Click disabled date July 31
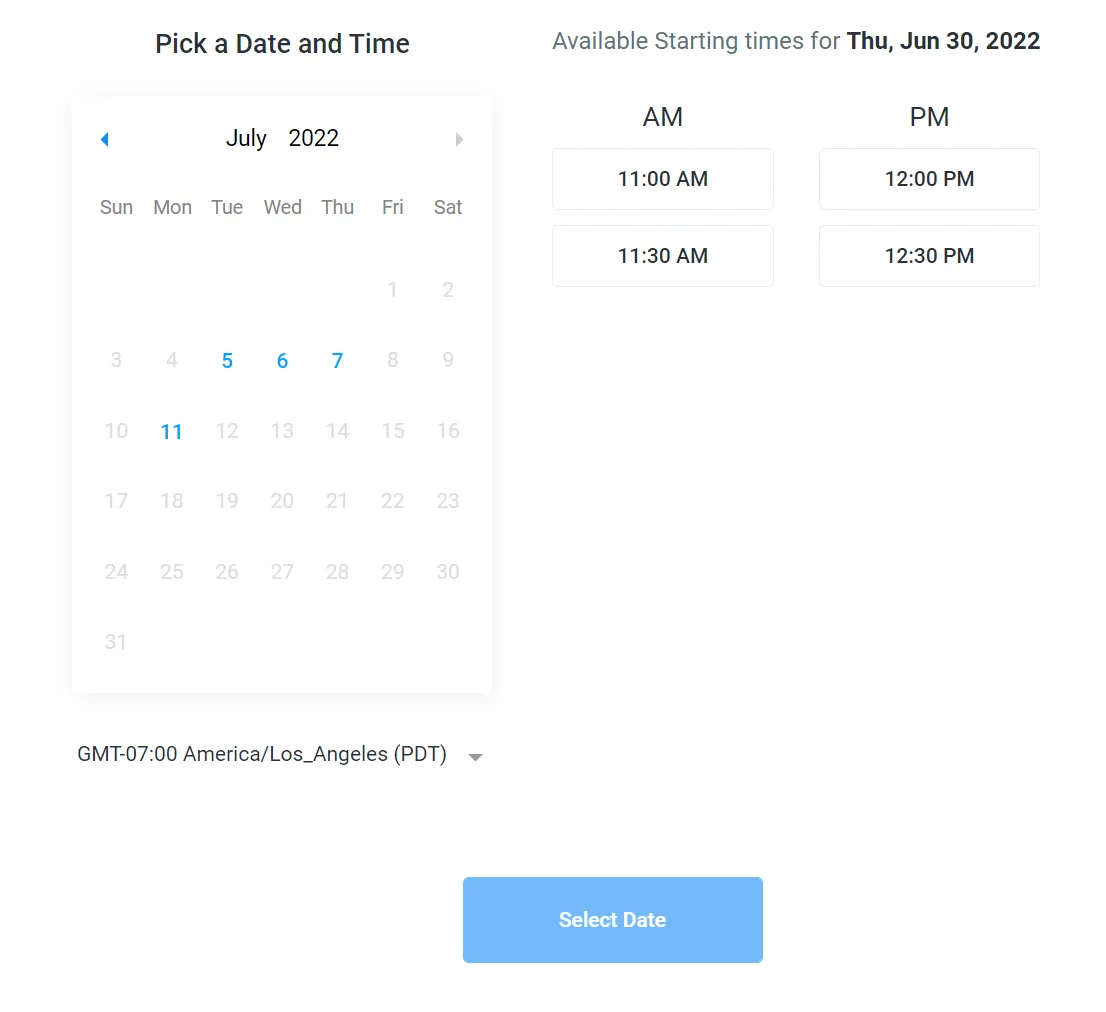This screenshot has height=1012, width=1106. [x=116, y=642]
